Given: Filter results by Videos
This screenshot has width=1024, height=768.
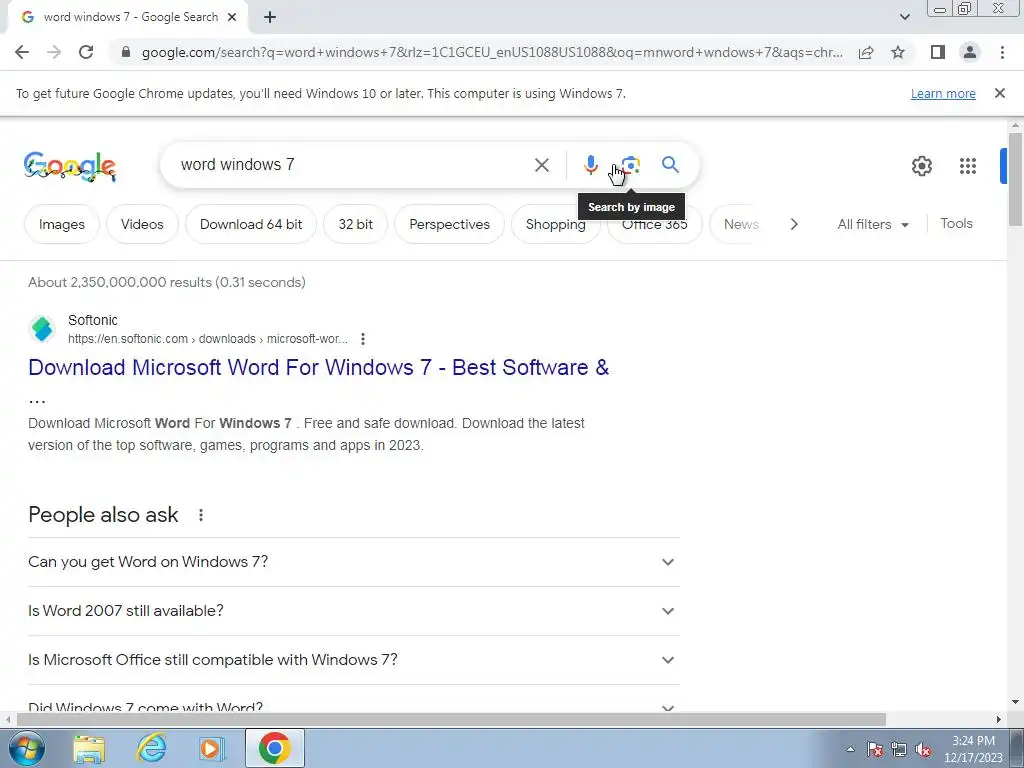Looking at the screenshot, I should pos(142,224).
